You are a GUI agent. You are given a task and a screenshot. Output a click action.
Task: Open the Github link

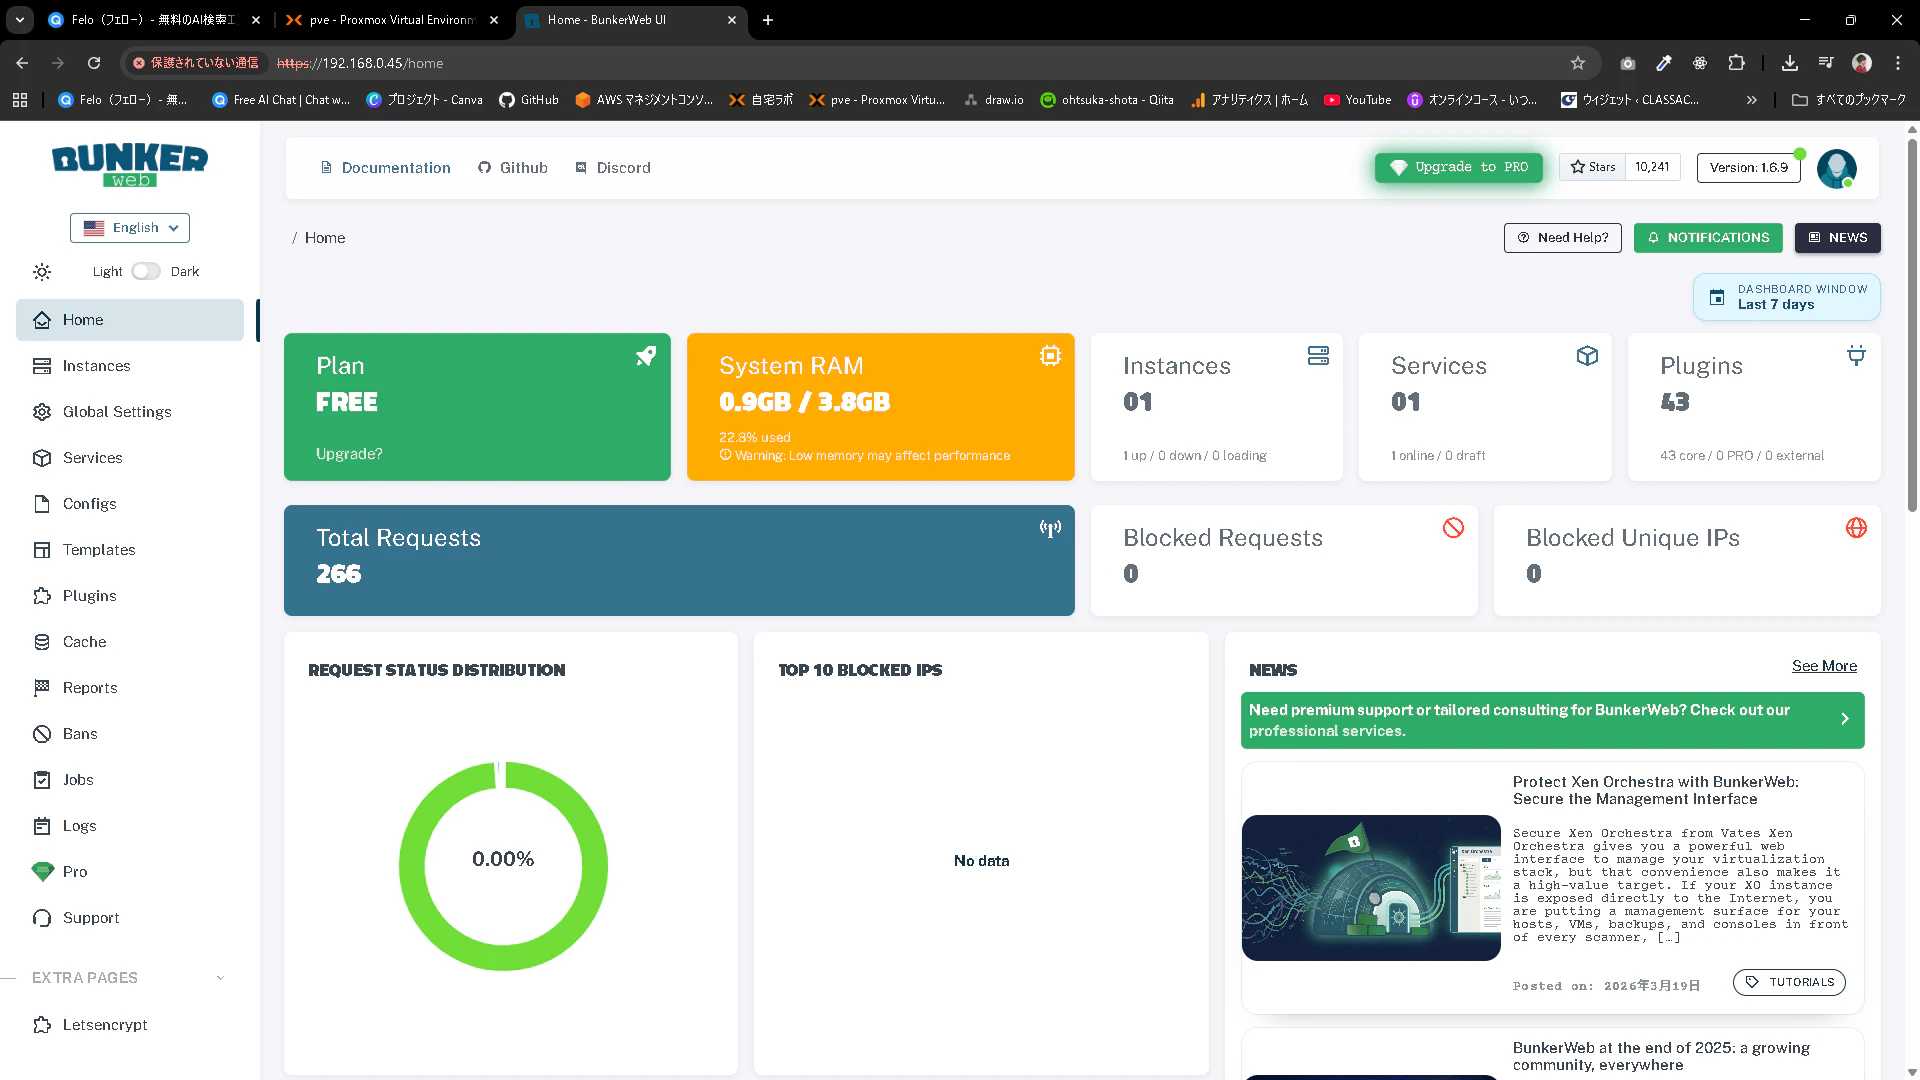[x=513, y=168]
